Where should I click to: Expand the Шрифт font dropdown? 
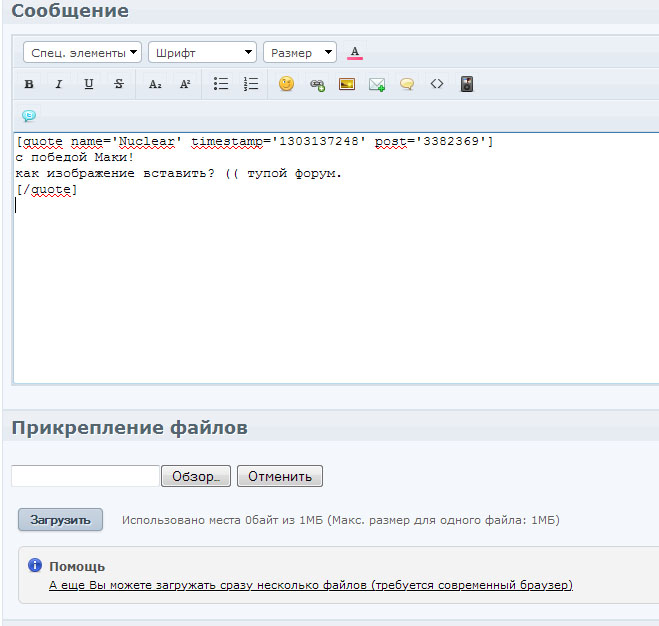202,53
